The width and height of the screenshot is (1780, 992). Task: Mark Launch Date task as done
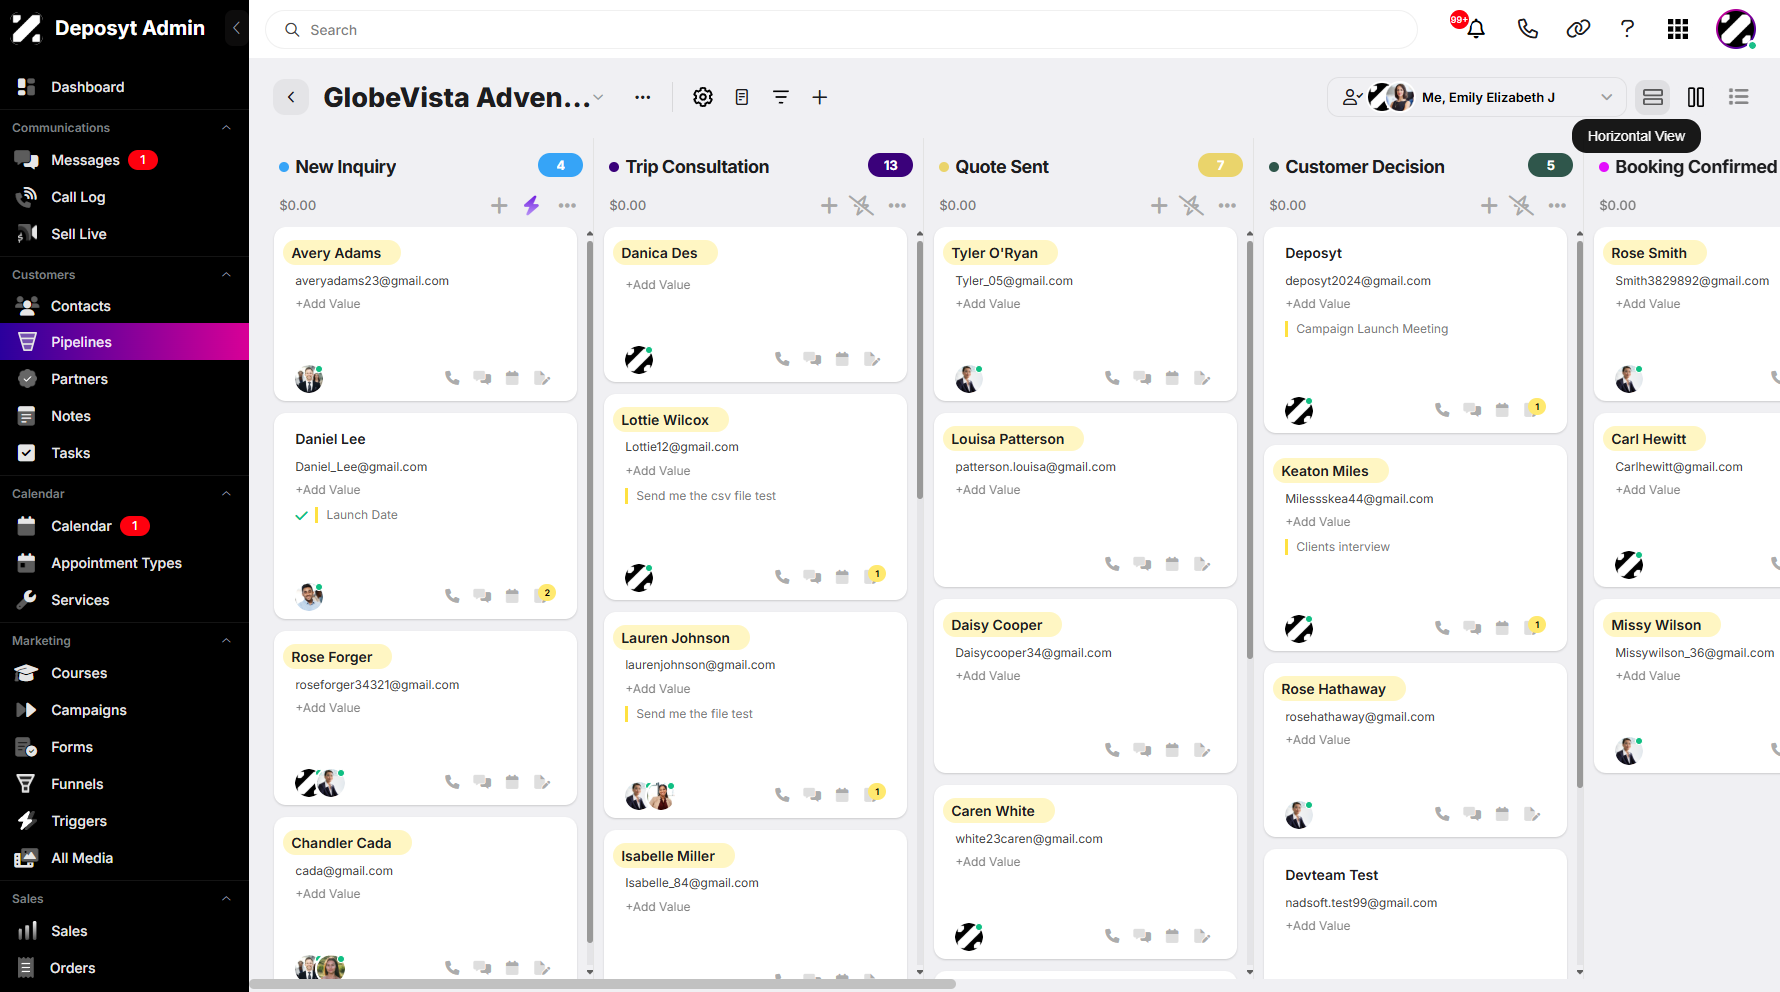click(x=301, y=516)
